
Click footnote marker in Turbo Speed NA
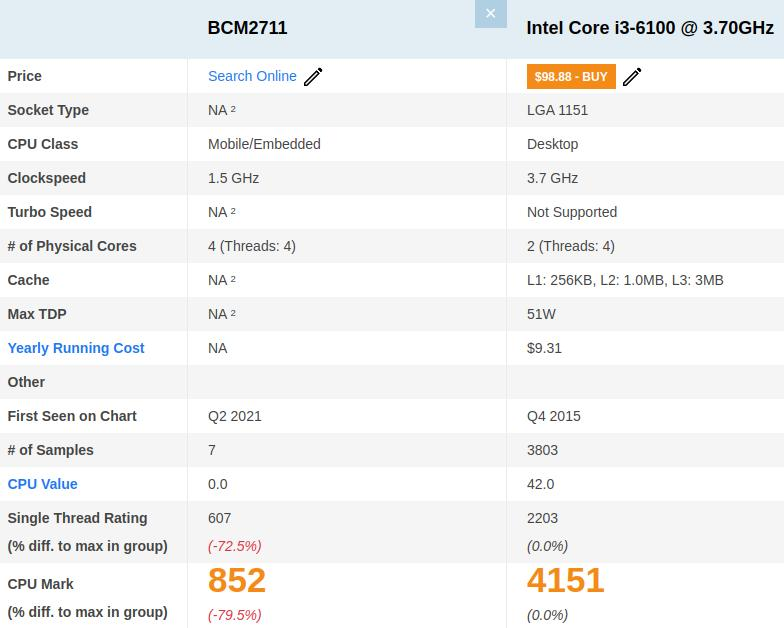point(233,211)
